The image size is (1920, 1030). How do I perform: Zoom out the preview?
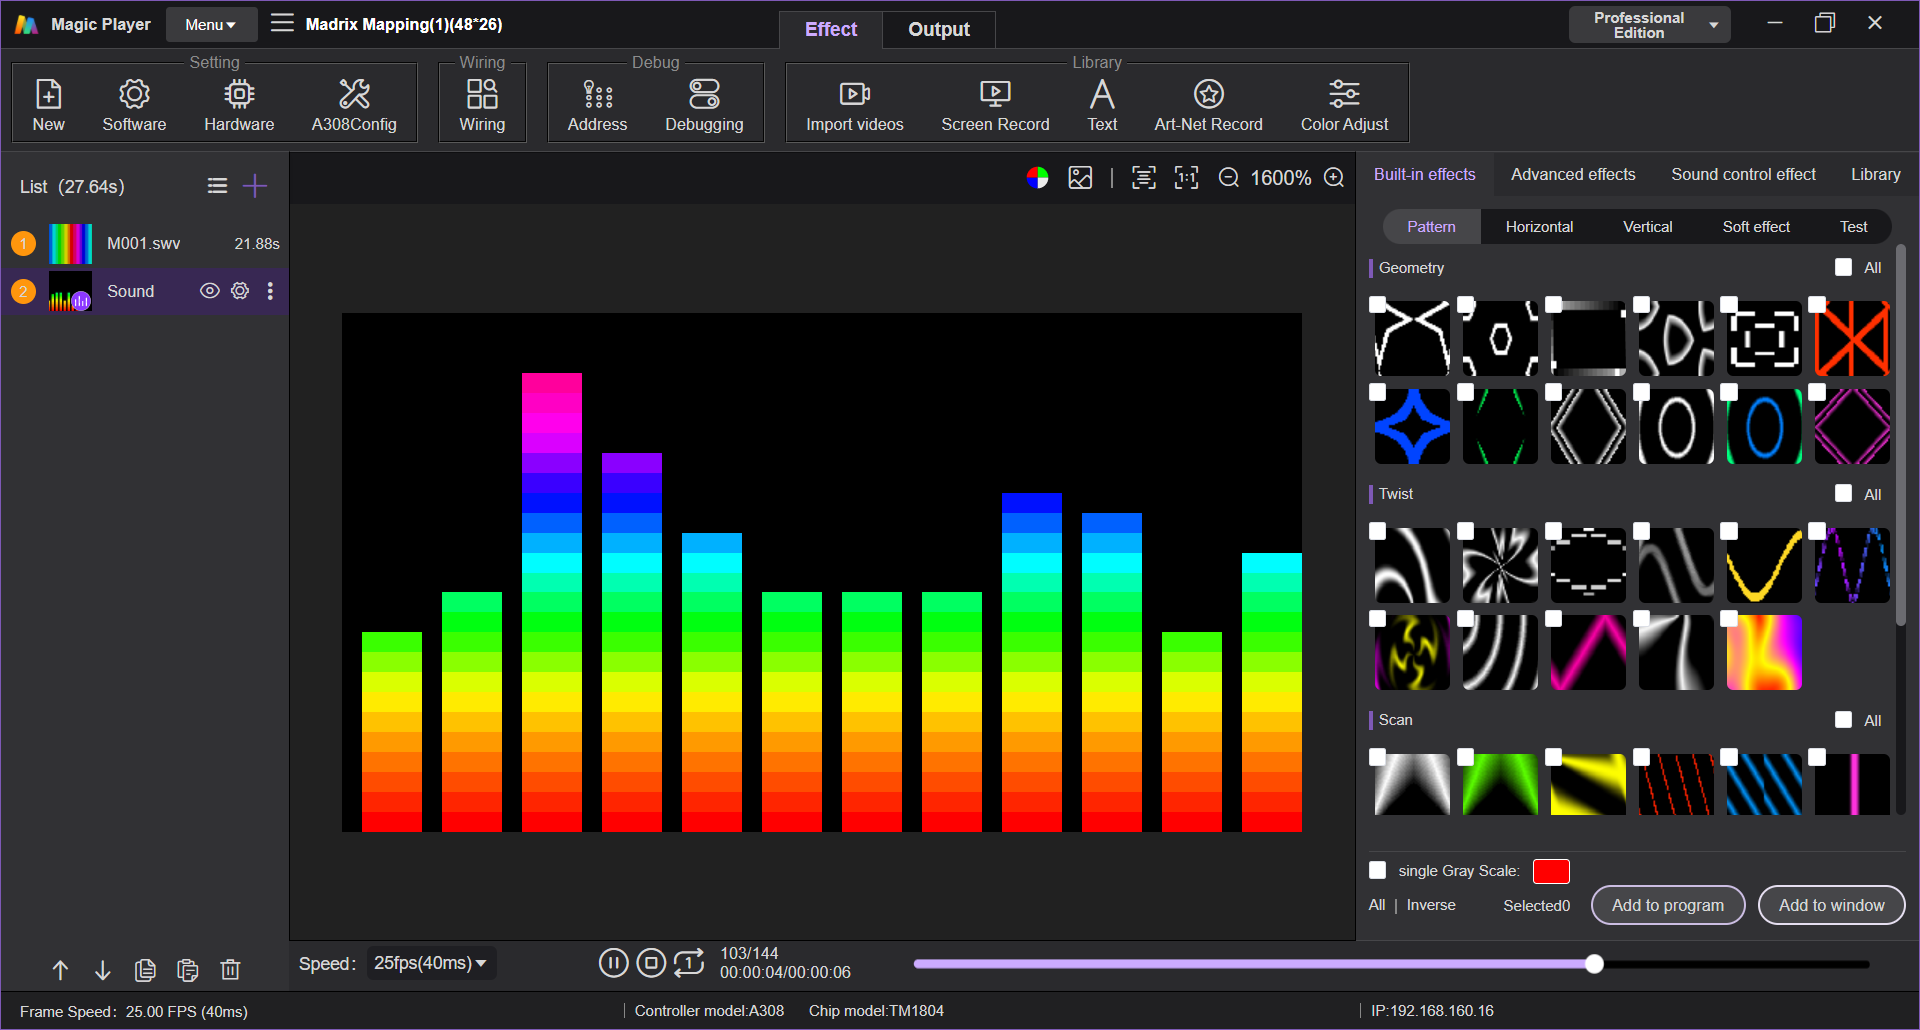point(1228,178)
